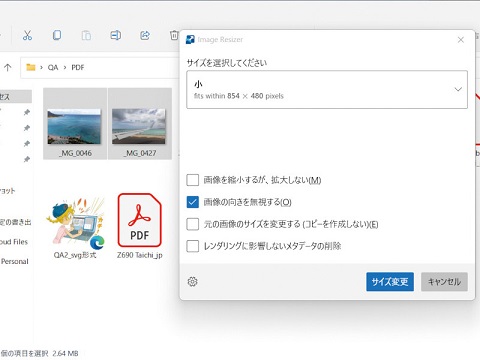
Task: Click the up arrow navigation icon
Action: point(8,68)
